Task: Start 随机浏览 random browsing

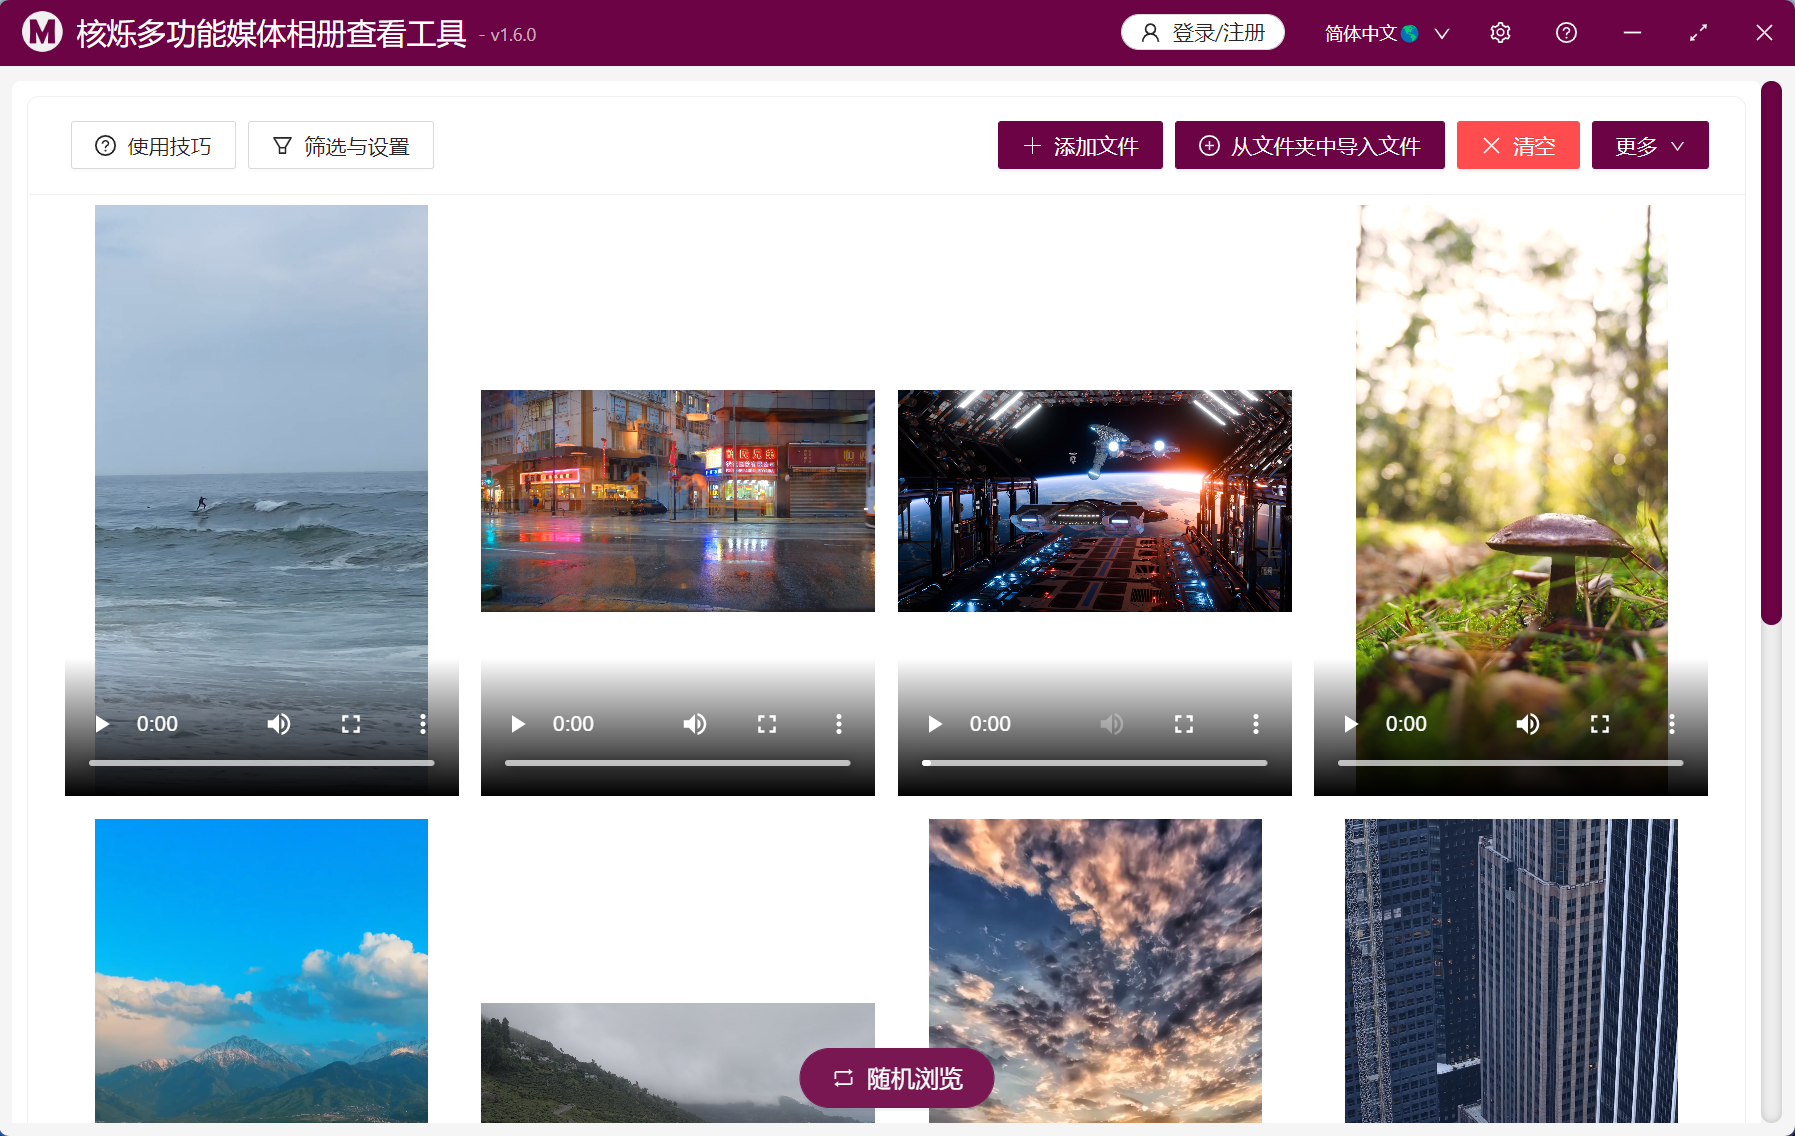Action: [896, 1078]
